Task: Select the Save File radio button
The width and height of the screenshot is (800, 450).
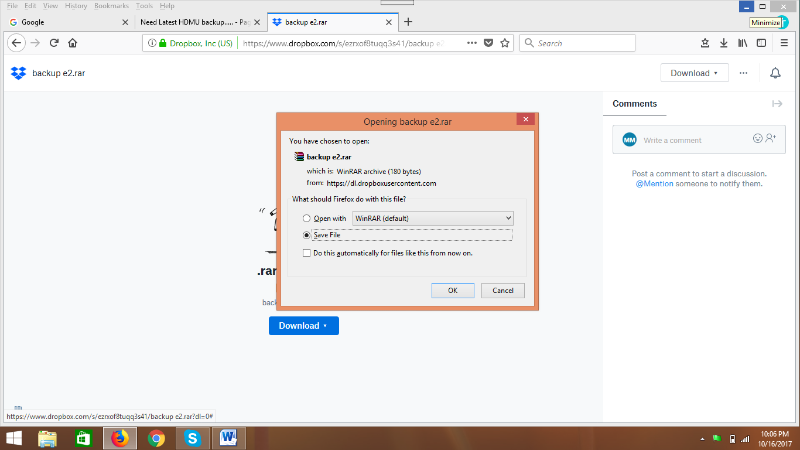Action: (306, 235)
